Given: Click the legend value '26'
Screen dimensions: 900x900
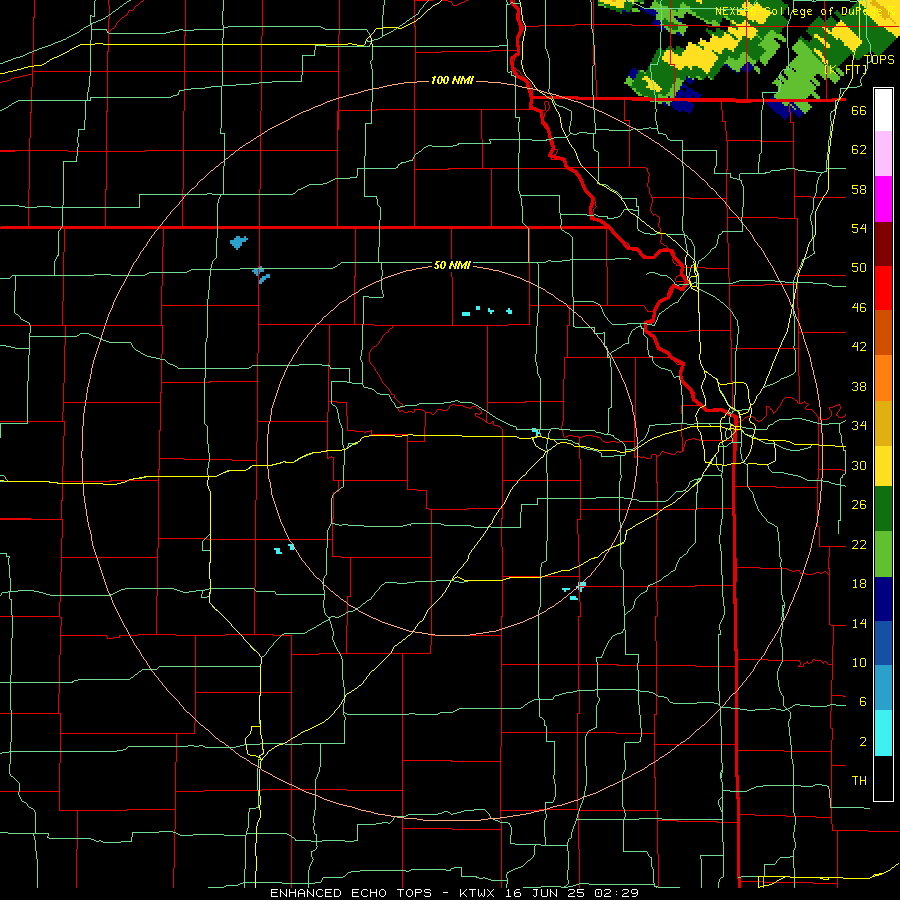Looking at the screenshot, I should (x=859, y=505).
